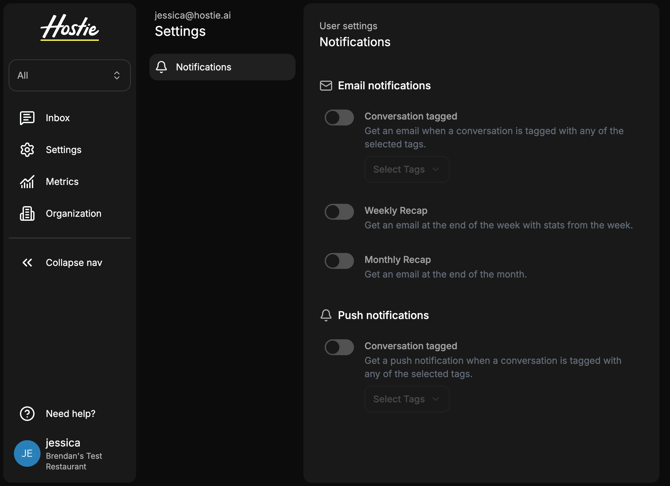This screenshot has height=486, width=670.
Task: Click the User settings label
Action: pyautogui.click(x=348, y=26)
